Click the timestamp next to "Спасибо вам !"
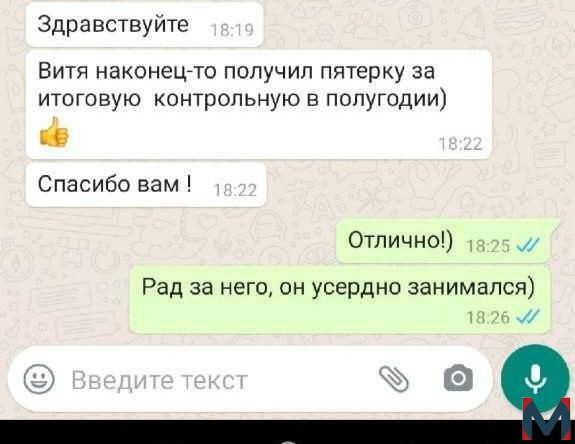The width and height of the screenshot is (575, 444). click(x=235, y=190)
